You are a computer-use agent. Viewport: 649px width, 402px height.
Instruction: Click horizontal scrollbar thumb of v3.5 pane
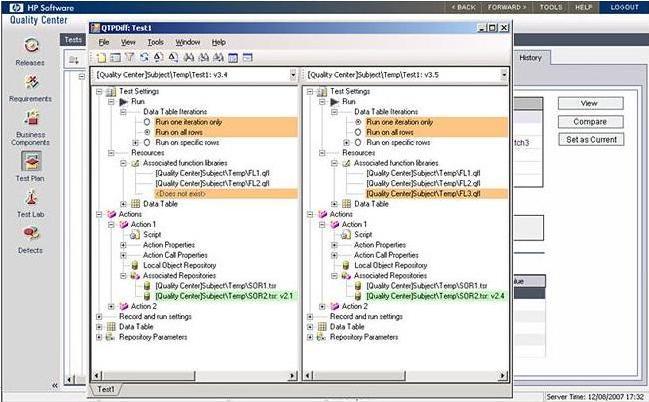[x=359, y=376]
